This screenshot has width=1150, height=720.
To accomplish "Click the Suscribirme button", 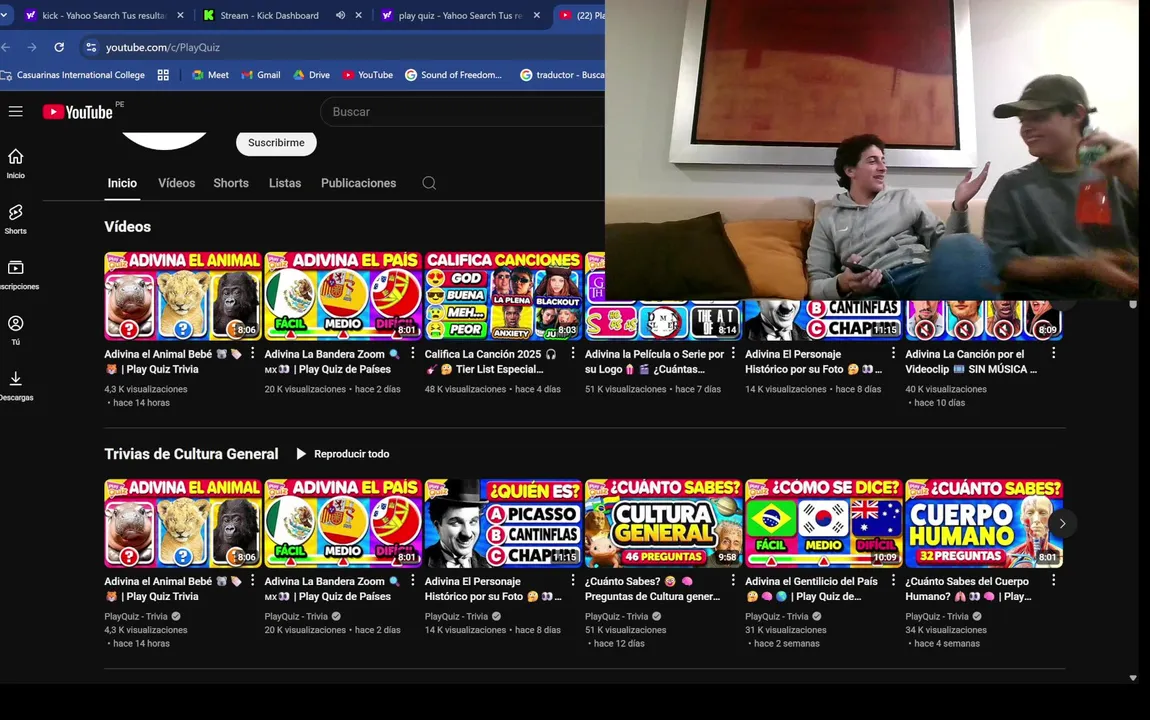I will [x=276, y=143].
